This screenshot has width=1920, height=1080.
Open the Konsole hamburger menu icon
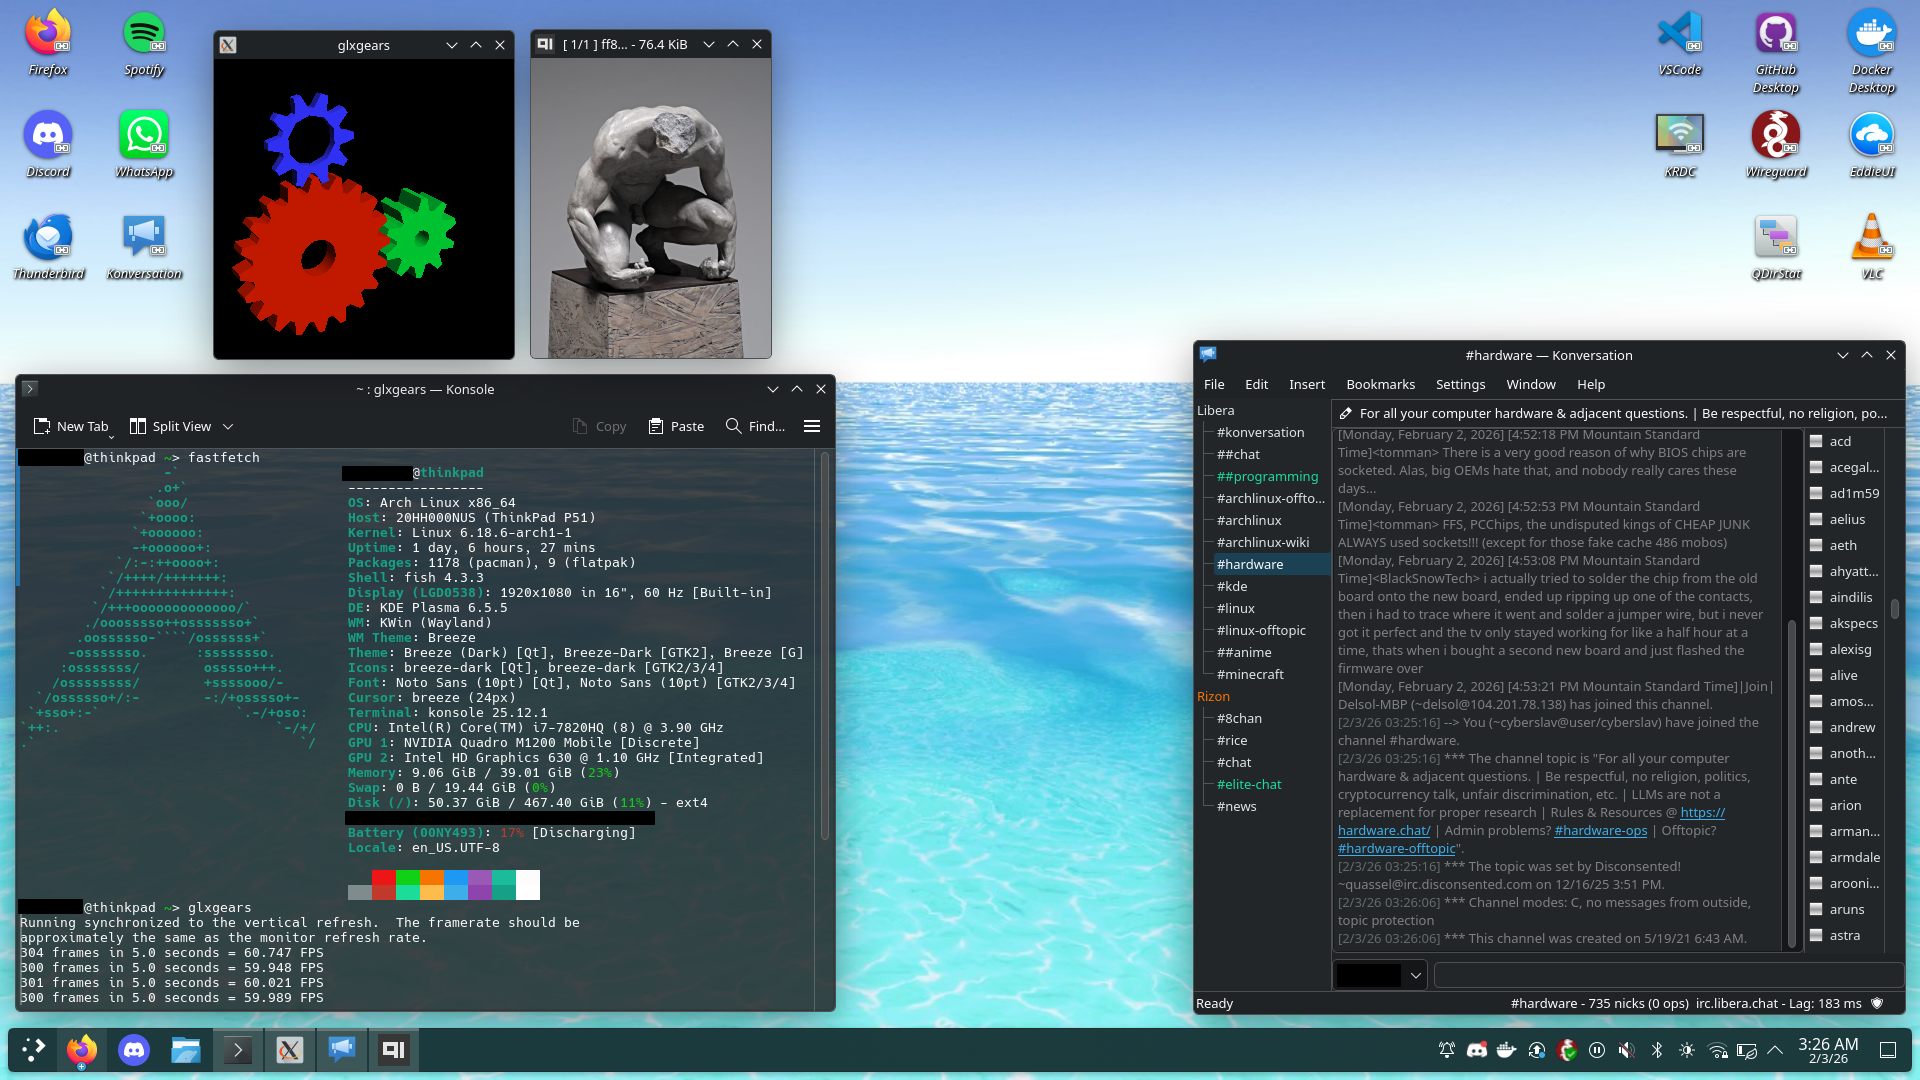pos(812,426)
